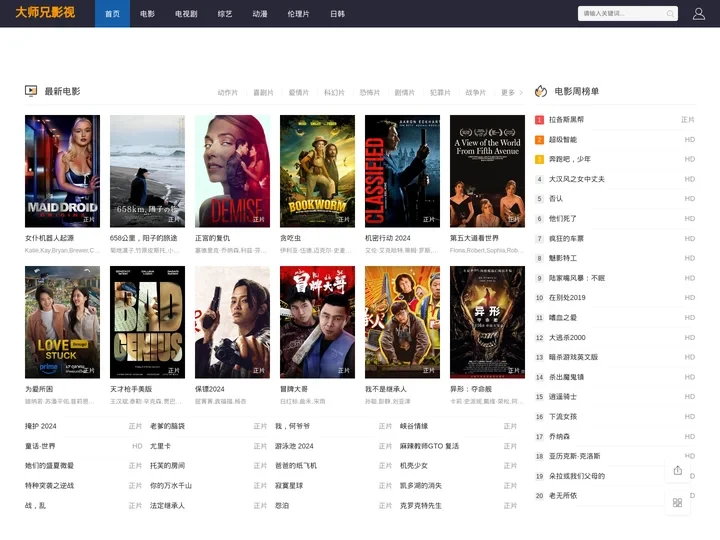
Task: Filter by 战争片 genre
Action: 475,93
